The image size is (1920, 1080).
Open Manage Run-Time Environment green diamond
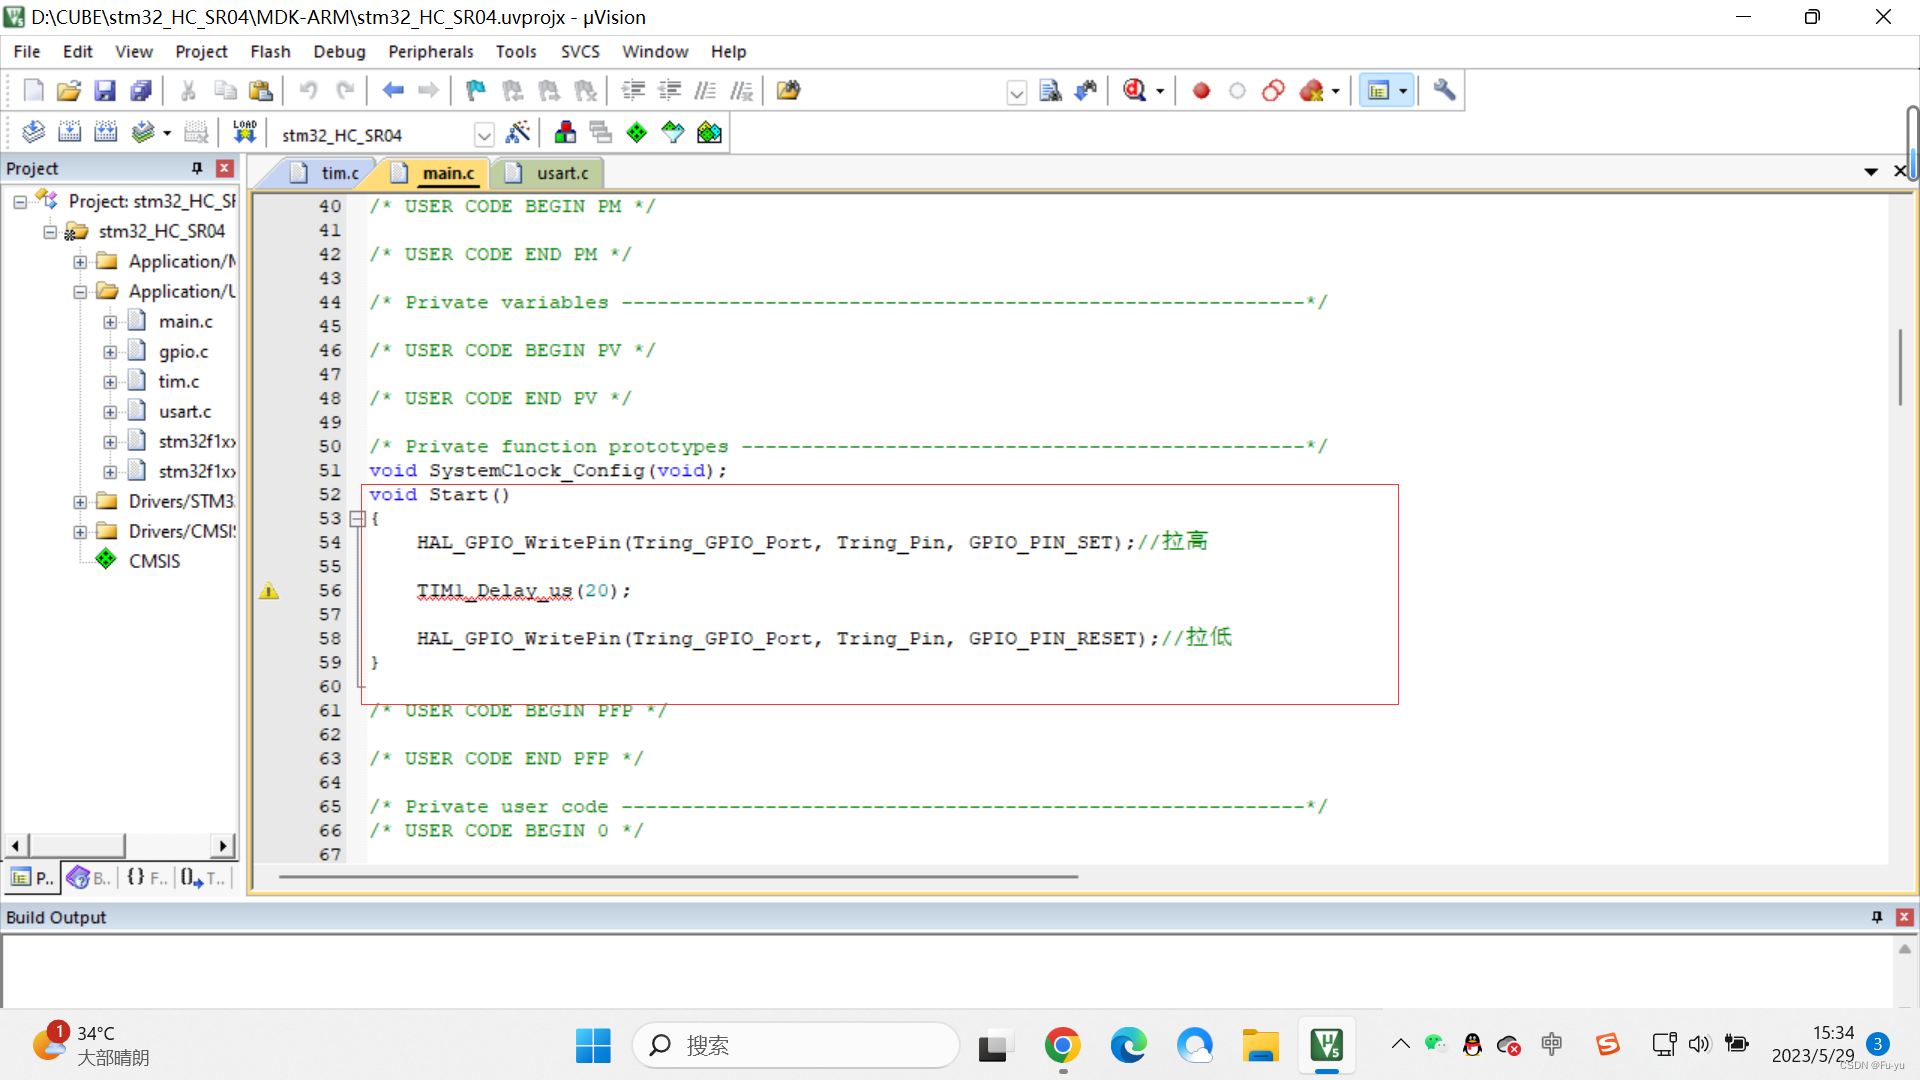click(x=637, y=132)
